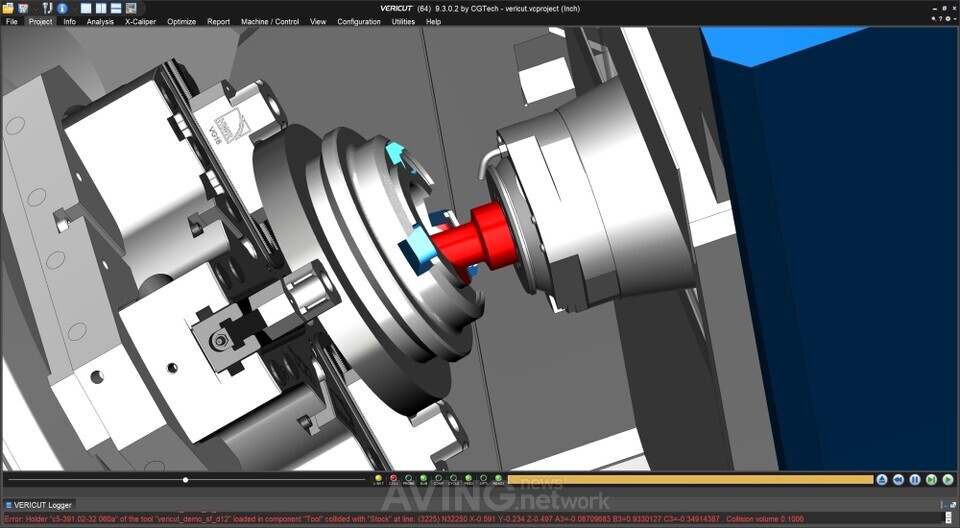Screen dimensions: 960x528
Task: Open the Machine / Control menu
Action: 270,21
